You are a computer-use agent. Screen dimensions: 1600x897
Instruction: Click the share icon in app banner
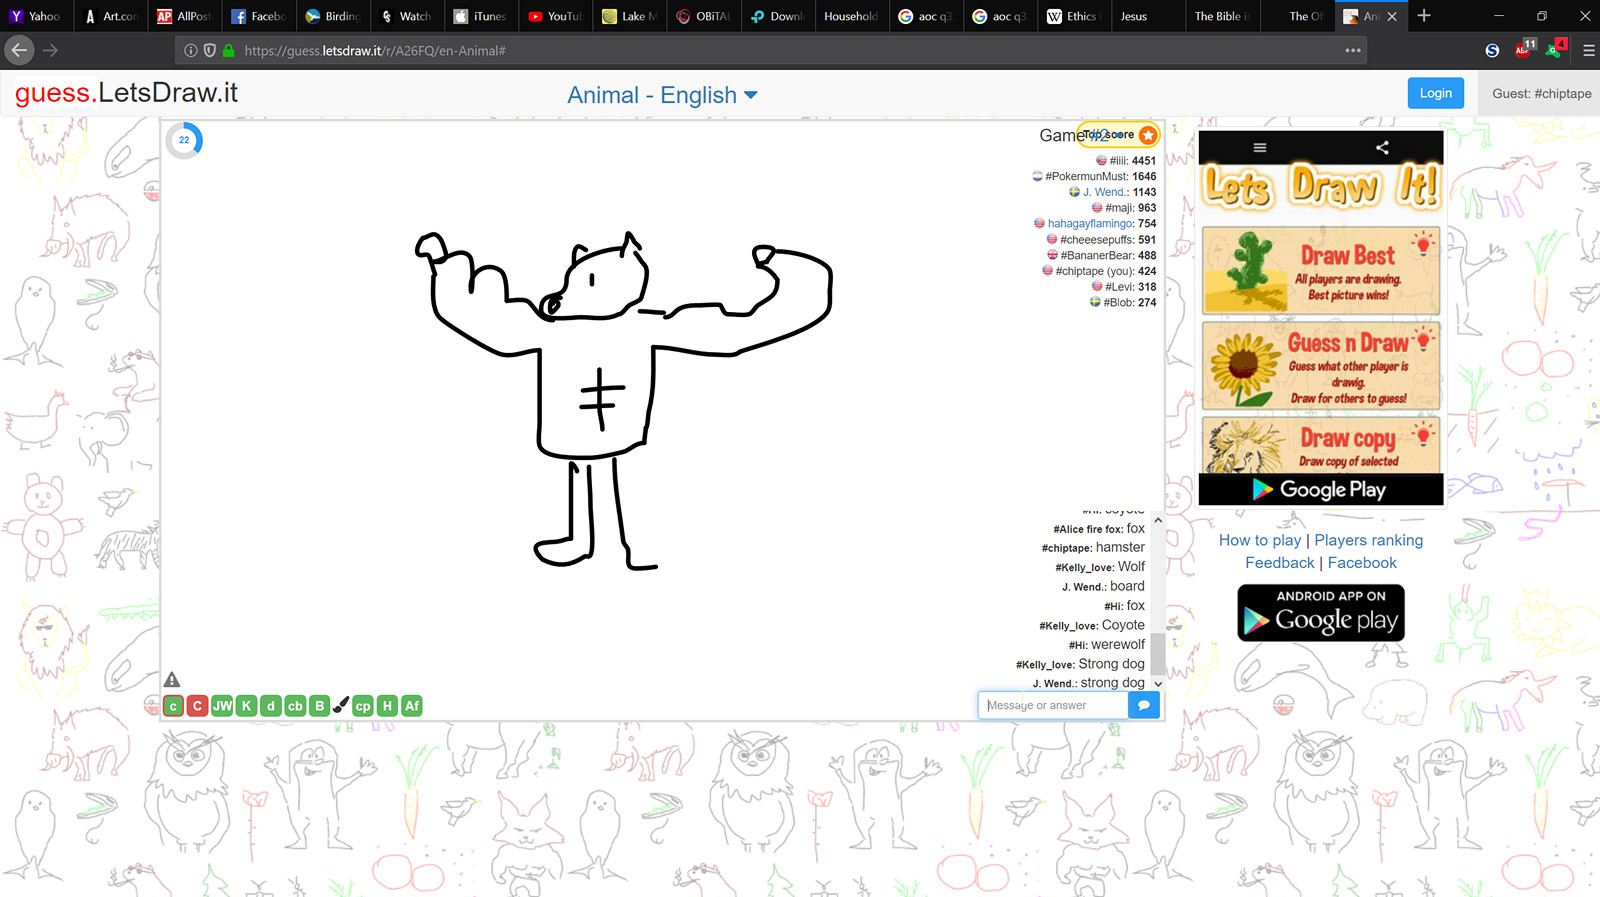tap(1382, 148)
